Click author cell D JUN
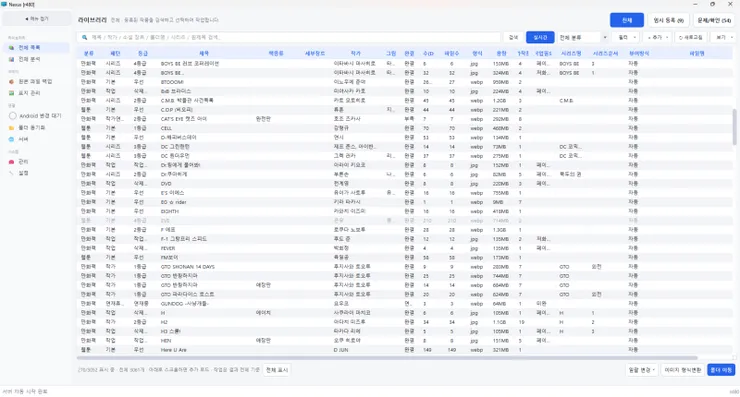The image size is (740, 397). point(341,350)
